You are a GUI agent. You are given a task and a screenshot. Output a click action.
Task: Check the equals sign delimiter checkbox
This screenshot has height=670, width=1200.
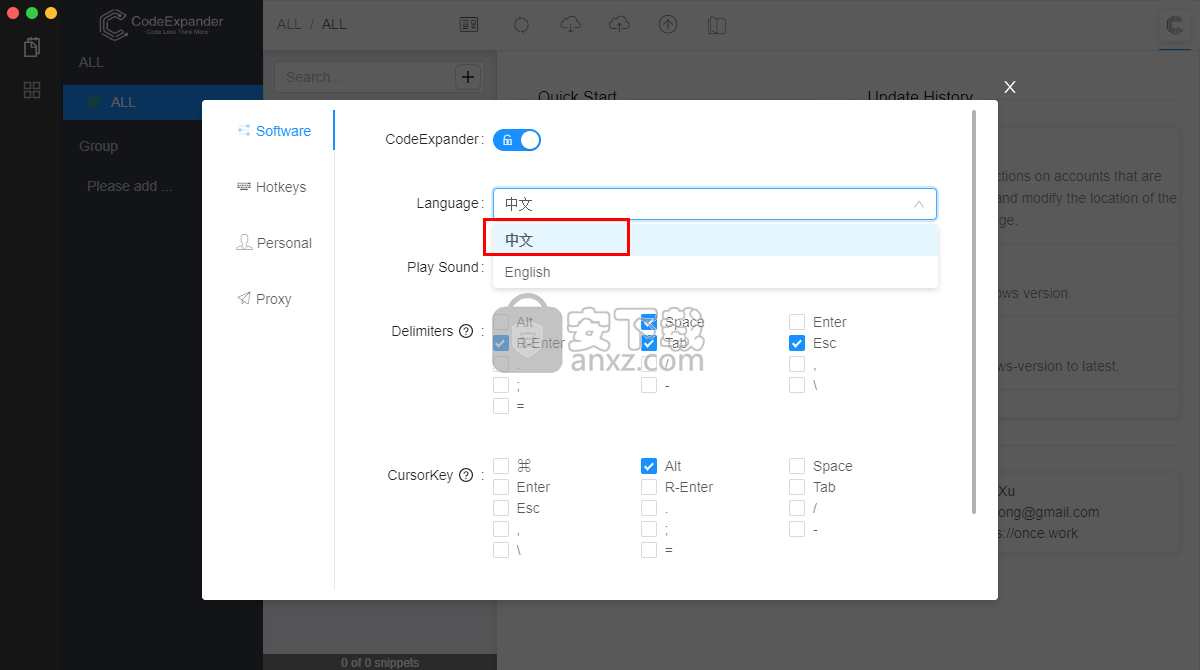pos(501,406)
